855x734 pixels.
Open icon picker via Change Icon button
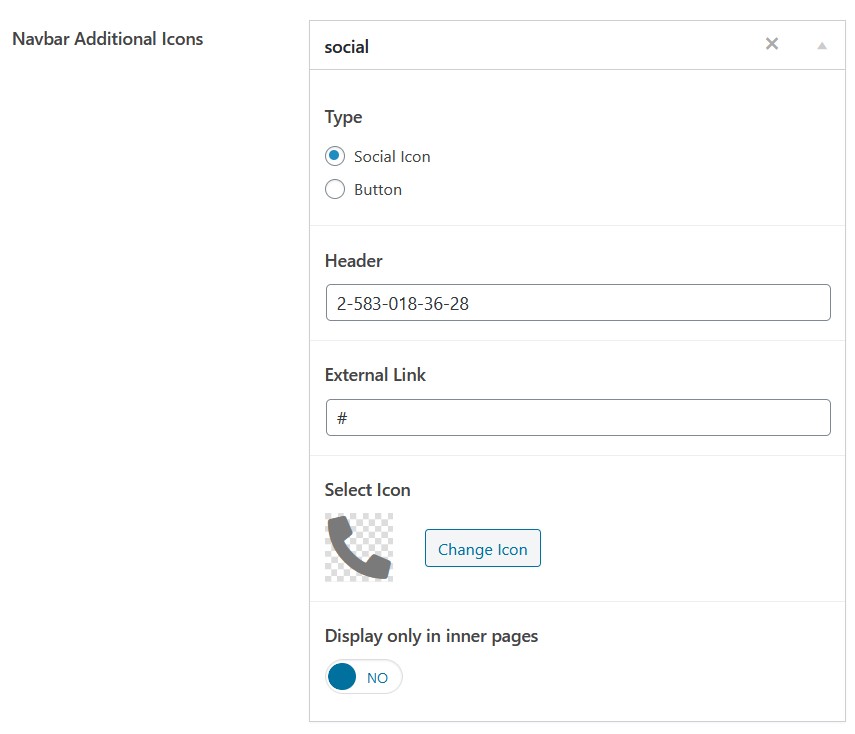(483, 548)
